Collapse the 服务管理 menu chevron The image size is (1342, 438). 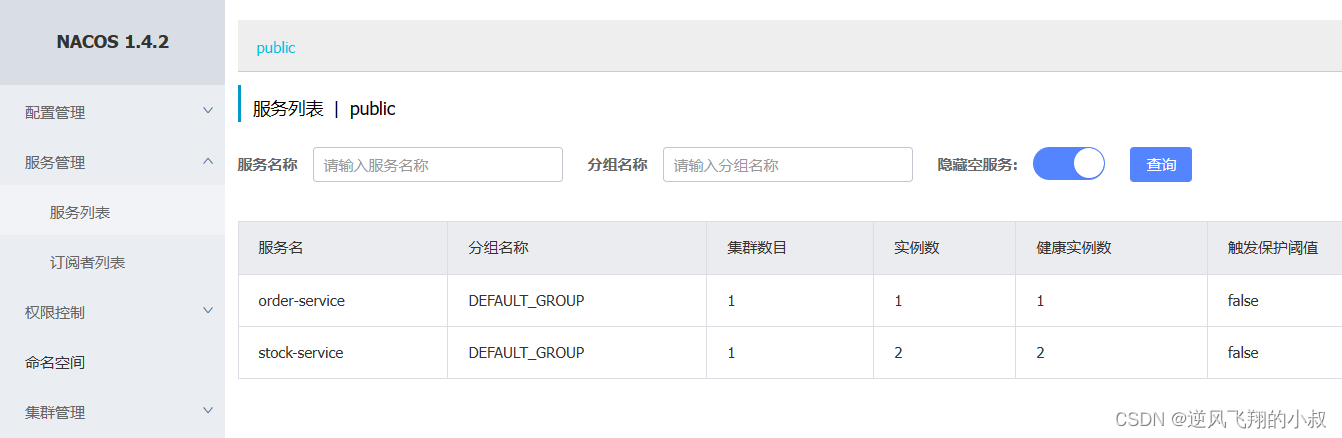point(208,161)
